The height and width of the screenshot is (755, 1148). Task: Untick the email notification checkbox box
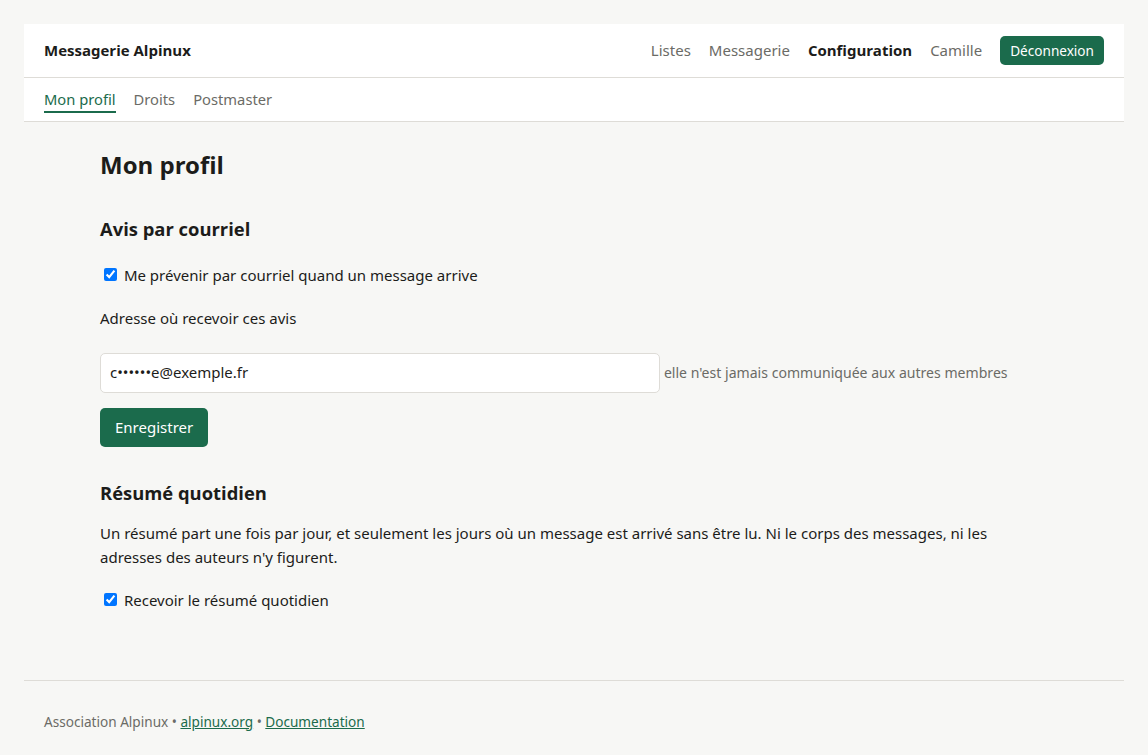(111, 275)
